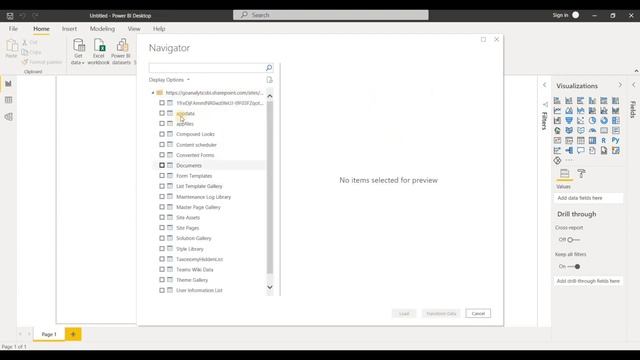Select the stacked bar chart visual

coord(557,100)
